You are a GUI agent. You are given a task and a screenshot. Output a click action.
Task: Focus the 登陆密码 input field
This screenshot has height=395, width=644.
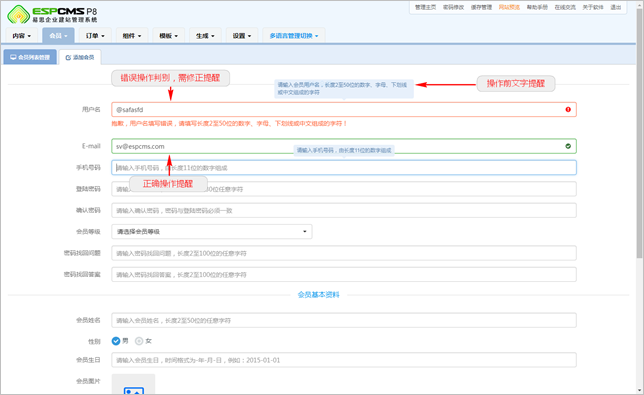(x=344, y=189)
